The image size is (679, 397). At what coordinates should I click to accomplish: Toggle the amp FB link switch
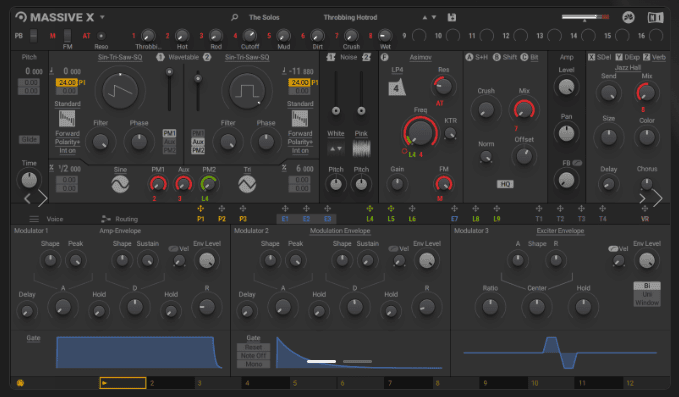[577, 163]
